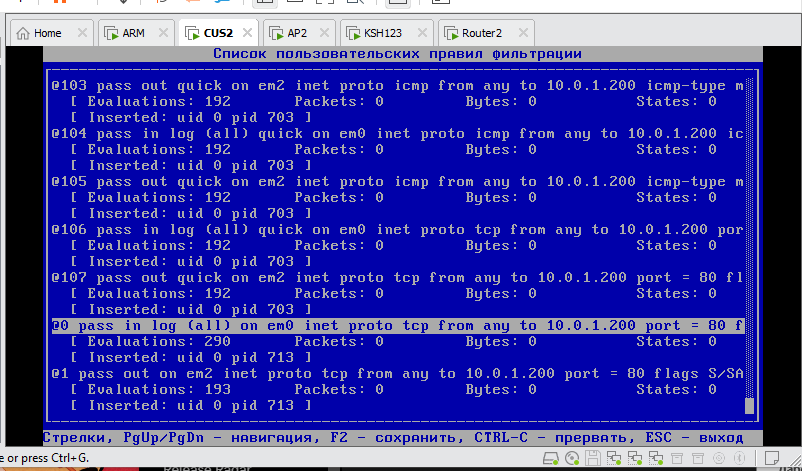Click "Inserted: uid 0 pid 713" under rule @1
The height and width of the screenshot is (471, 802).
(191, 406)
